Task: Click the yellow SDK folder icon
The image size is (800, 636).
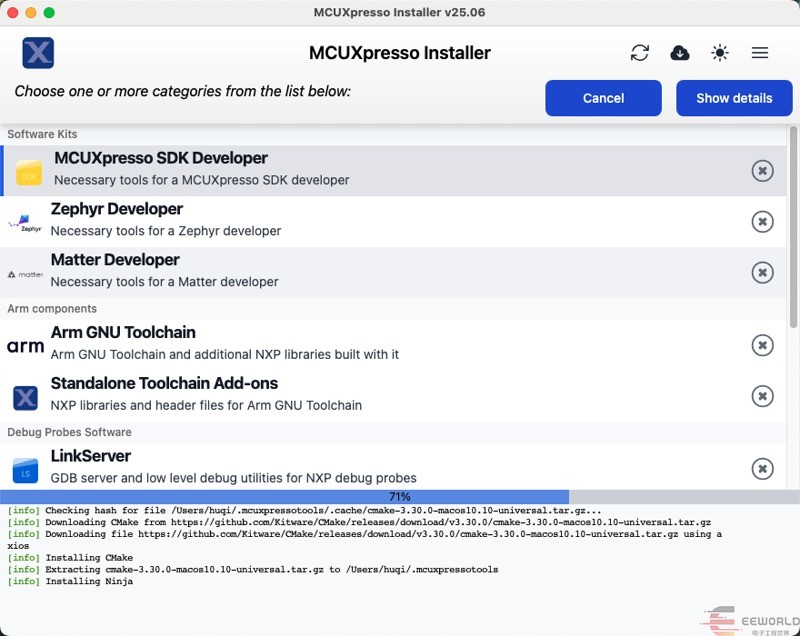Action: 29,172
